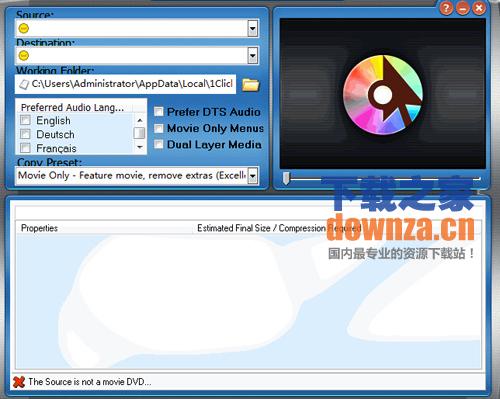
Task: Expand the Destination drive dropdown
Action: tap(253, 56)
